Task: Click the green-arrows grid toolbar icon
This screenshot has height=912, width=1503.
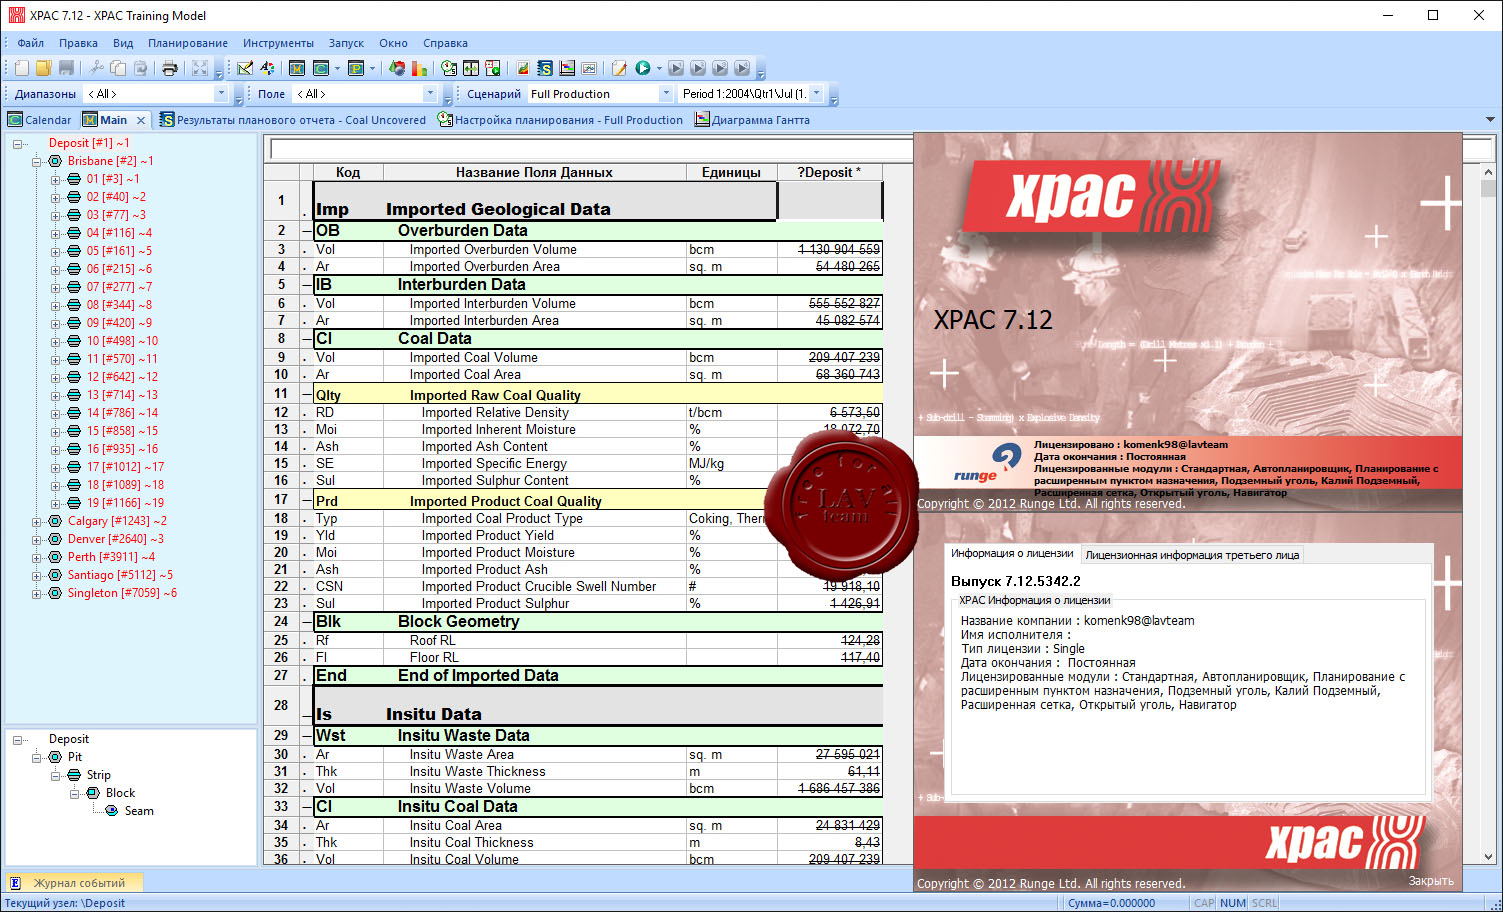Action: point(471,68)
